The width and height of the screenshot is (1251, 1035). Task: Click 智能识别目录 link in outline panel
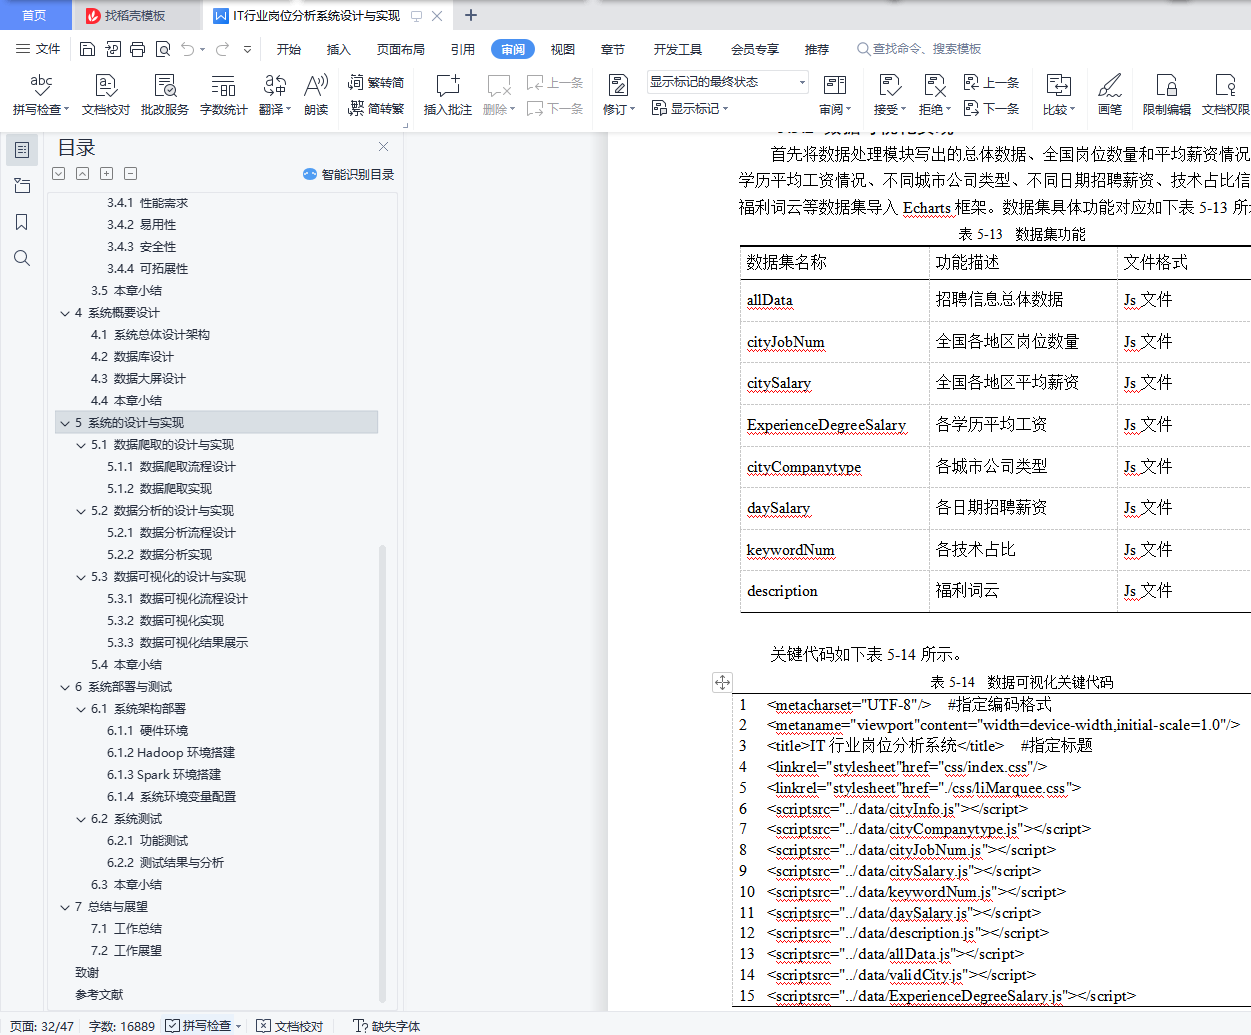click(349, 174)
